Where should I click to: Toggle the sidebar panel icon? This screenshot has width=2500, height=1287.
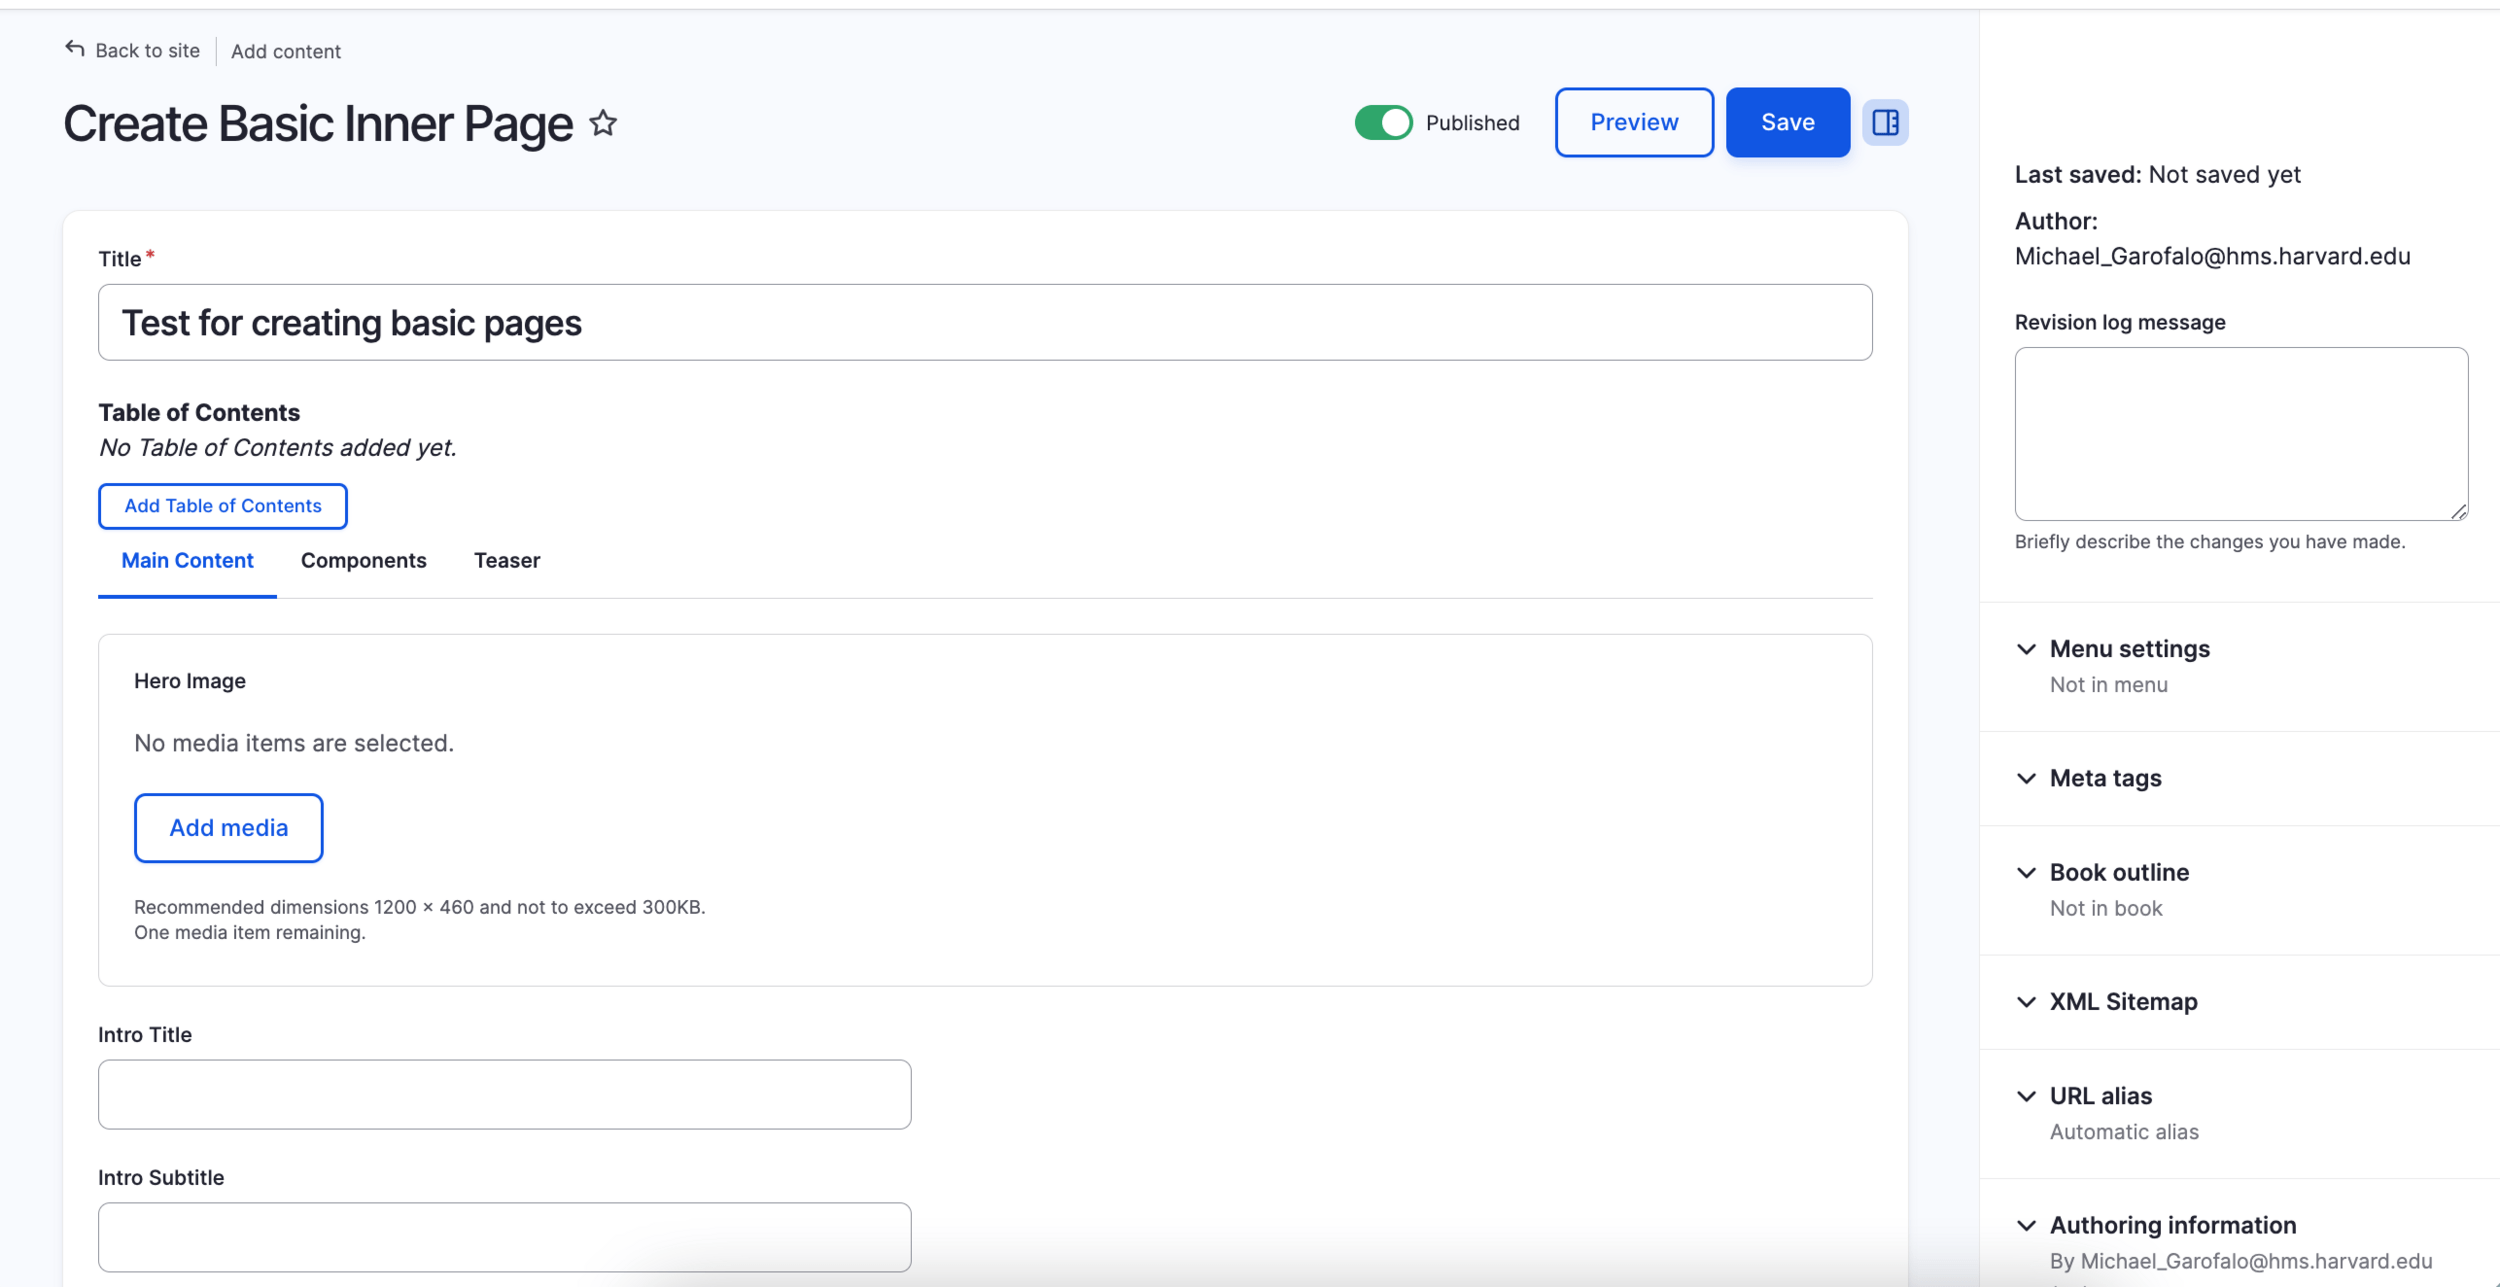tap(1885, 122)
